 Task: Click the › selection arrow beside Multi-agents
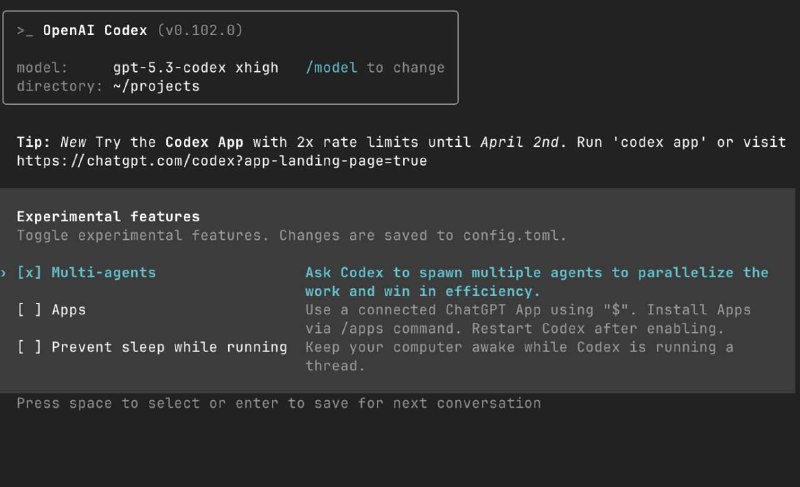coord(5,272)
